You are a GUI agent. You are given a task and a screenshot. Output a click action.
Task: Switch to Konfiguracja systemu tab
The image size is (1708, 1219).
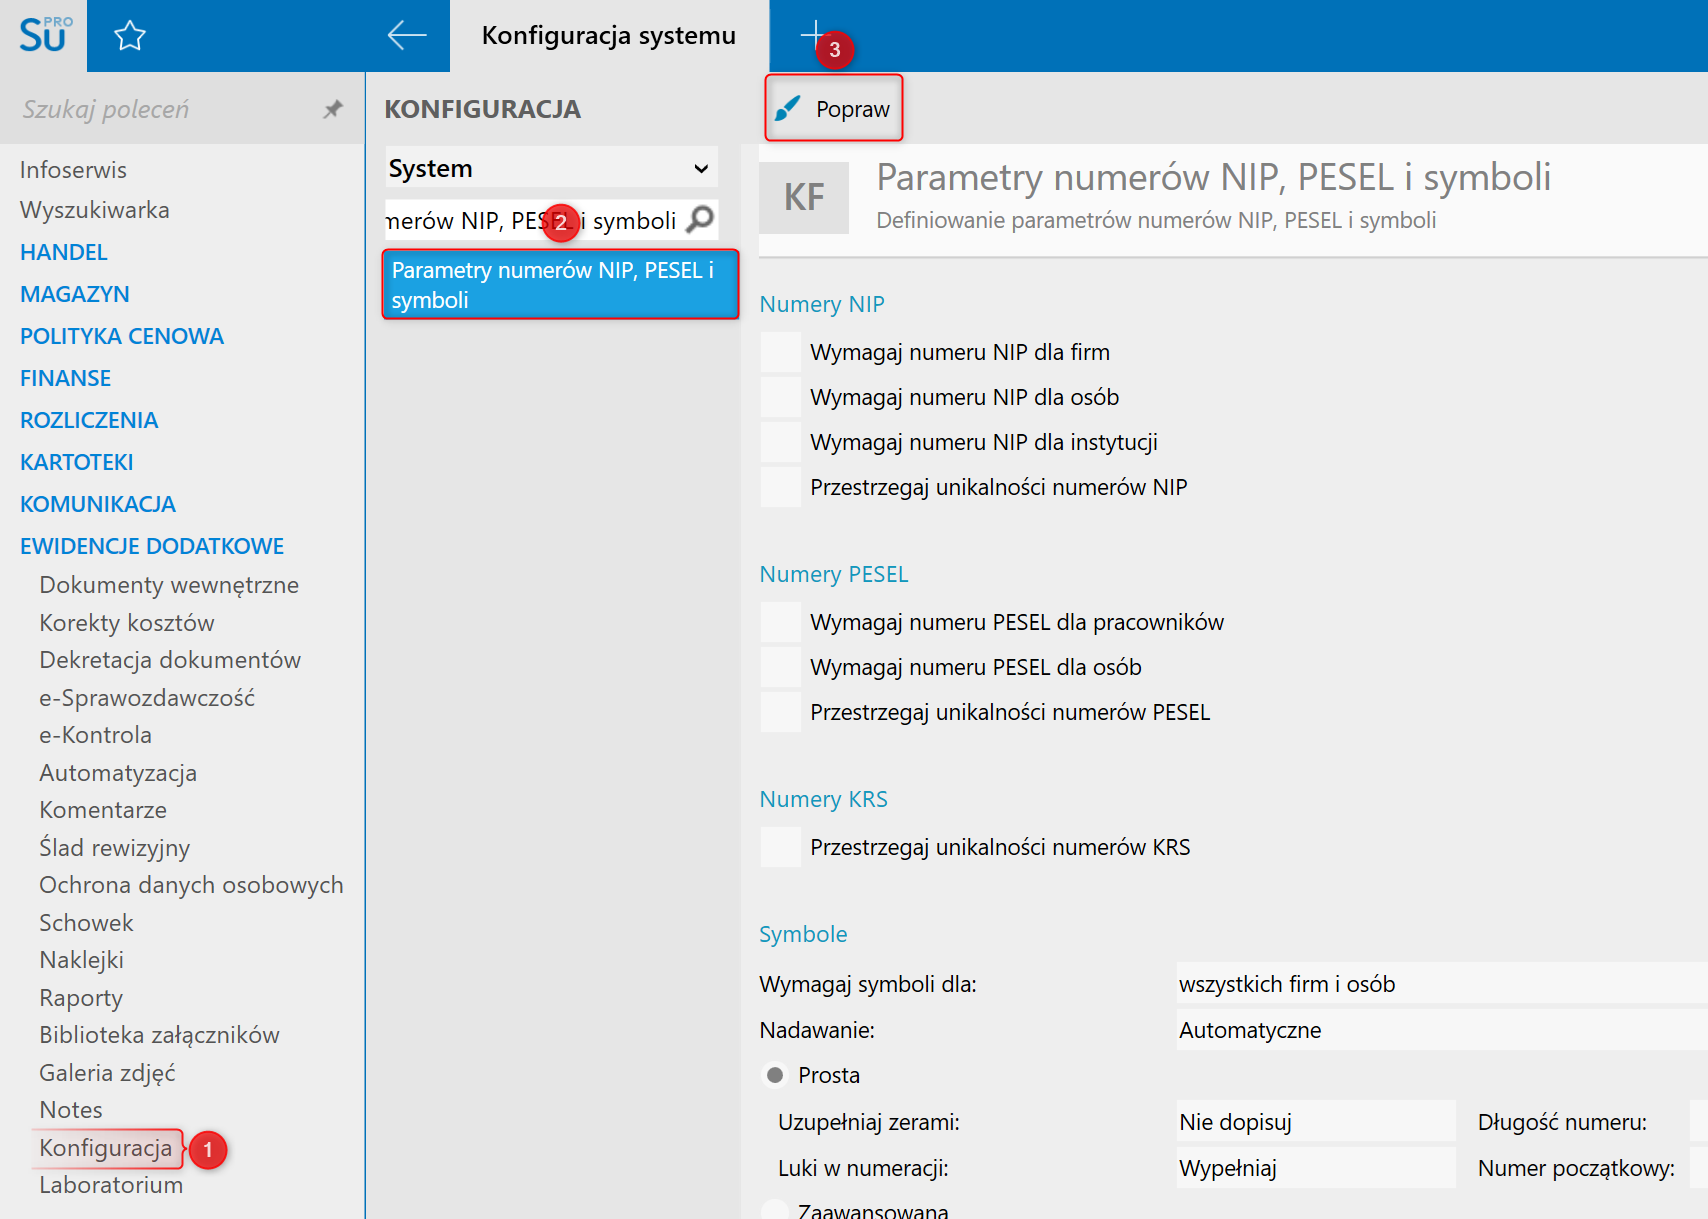[609, 36]
